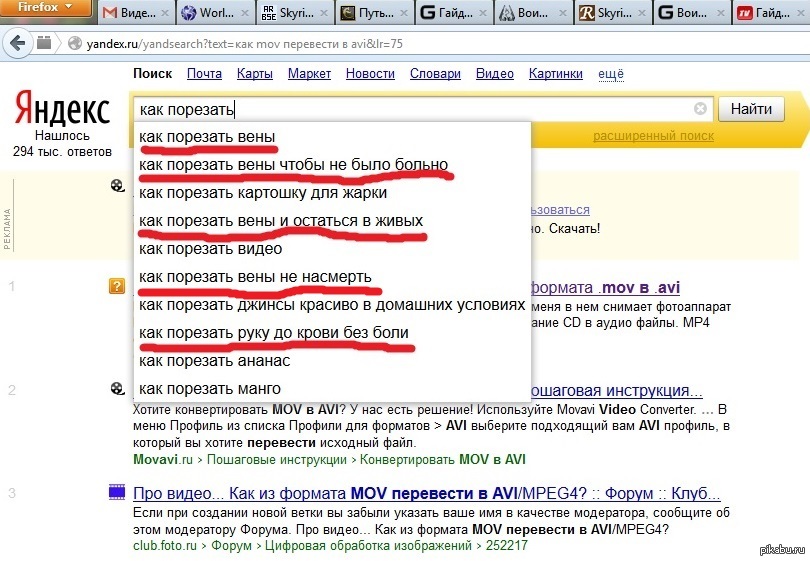Choose suggestion "как порезать манго"
The image size is (810, 561).
332,388
